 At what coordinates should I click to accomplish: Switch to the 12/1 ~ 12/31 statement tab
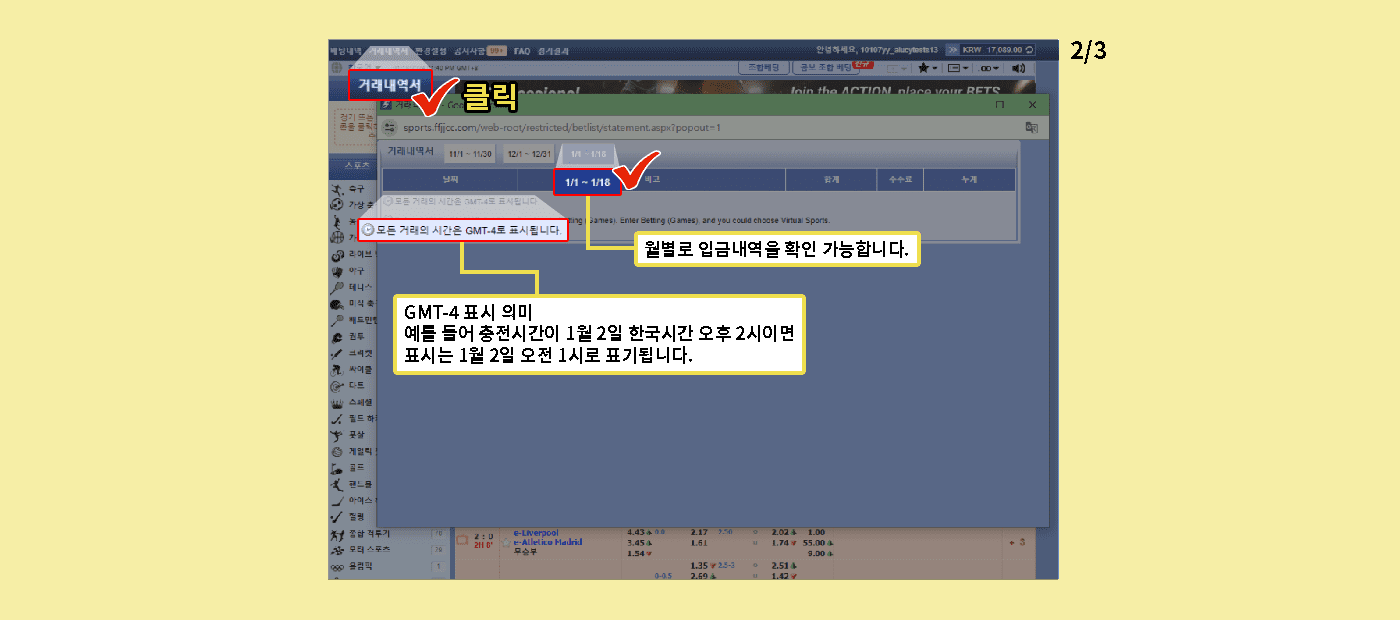(528, 154)
